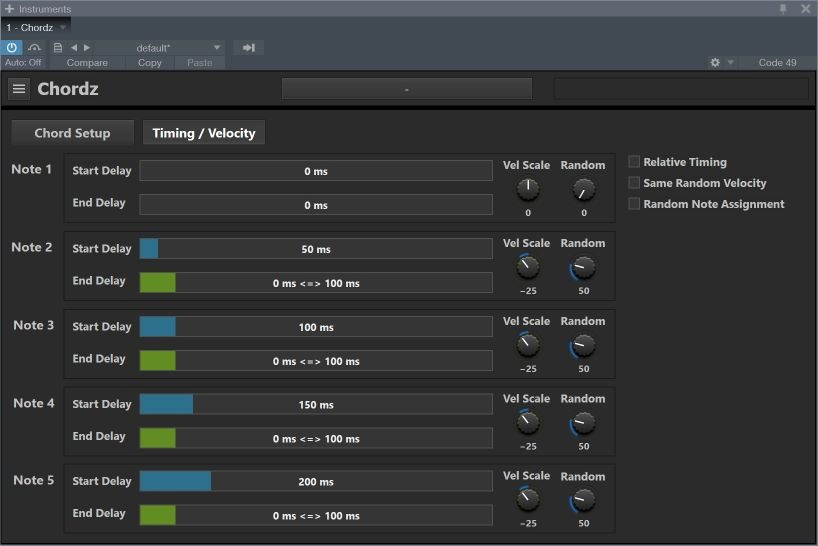This screenshot has width=818, height=546.
Task: Click Note 1 Start Delay slider
Action: pyautogui.click(x=316, y=171)
